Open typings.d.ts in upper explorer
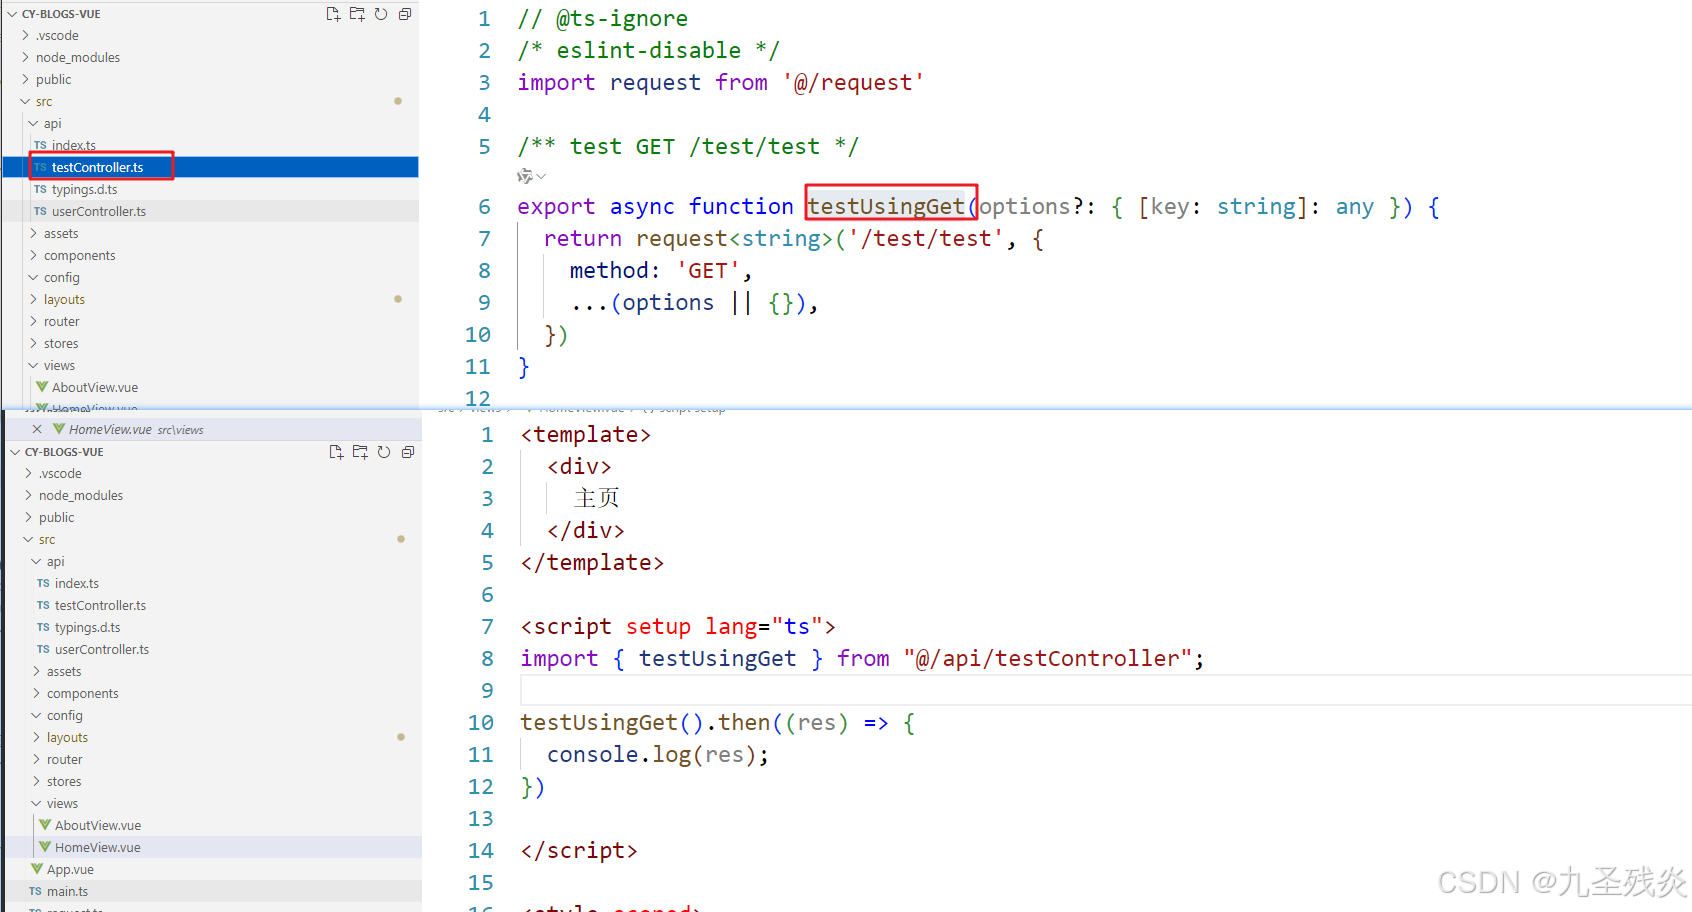This screenshot has height=912, width=1692. (212, 190)
